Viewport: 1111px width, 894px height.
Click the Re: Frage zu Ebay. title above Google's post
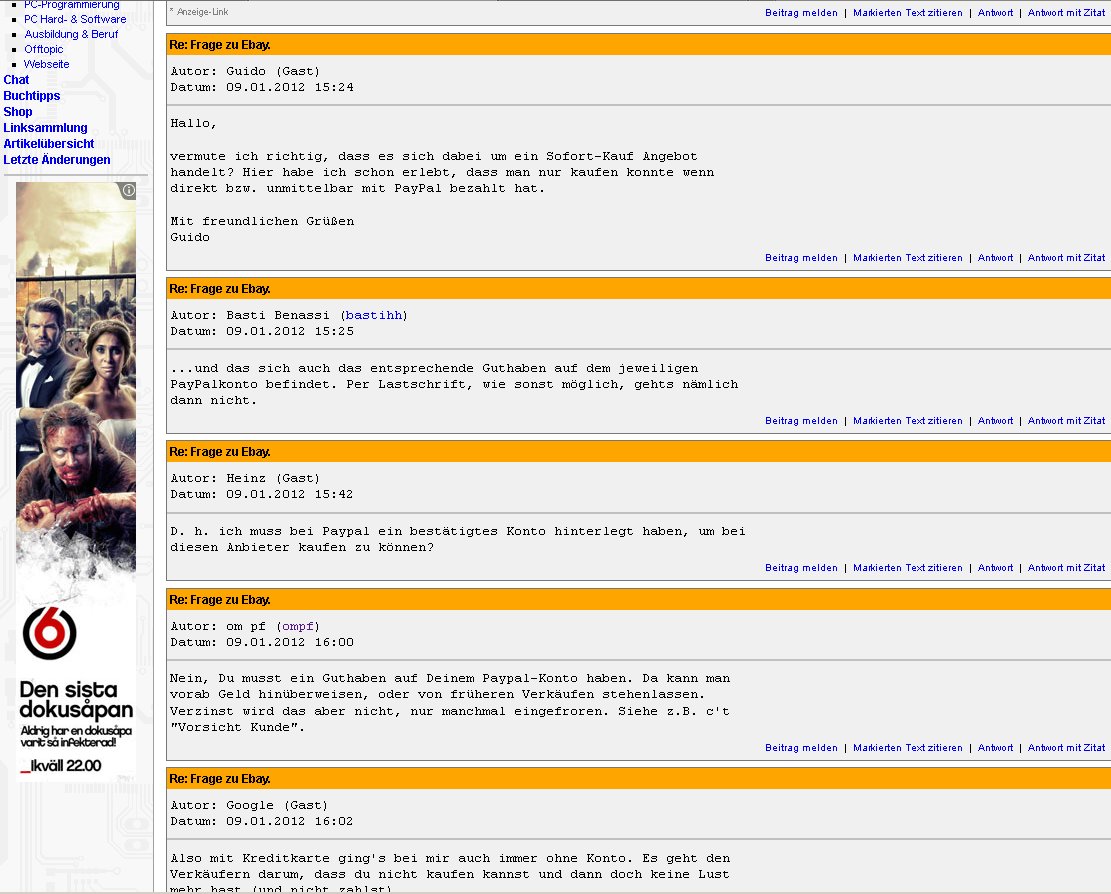point(220,779)
